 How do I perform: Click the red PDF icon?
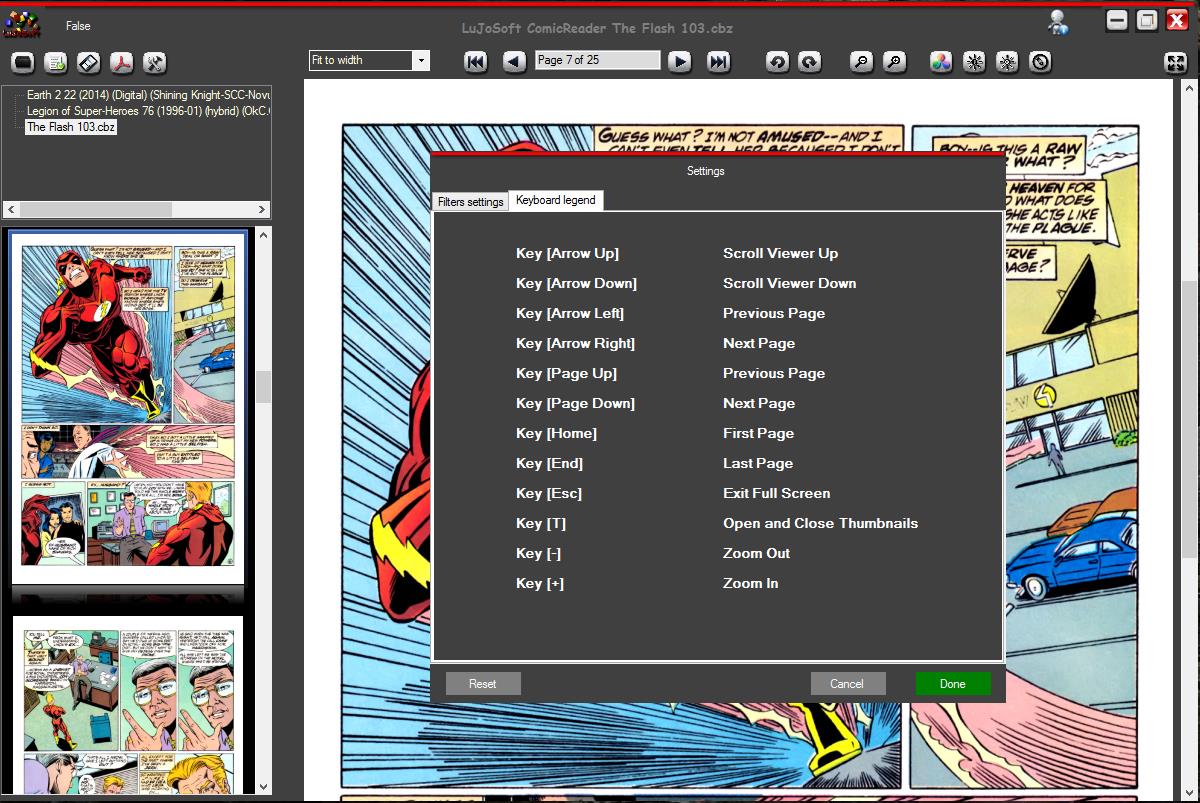pyautogui.click(x=122, y=62)
